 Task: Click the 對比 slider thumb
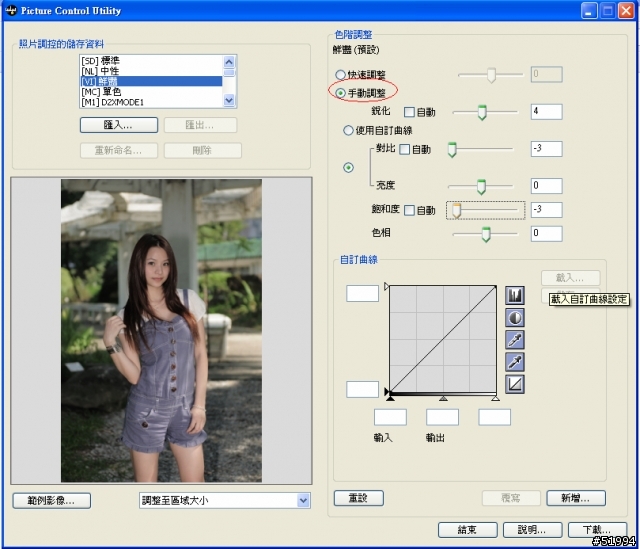[x=452, y=150]
